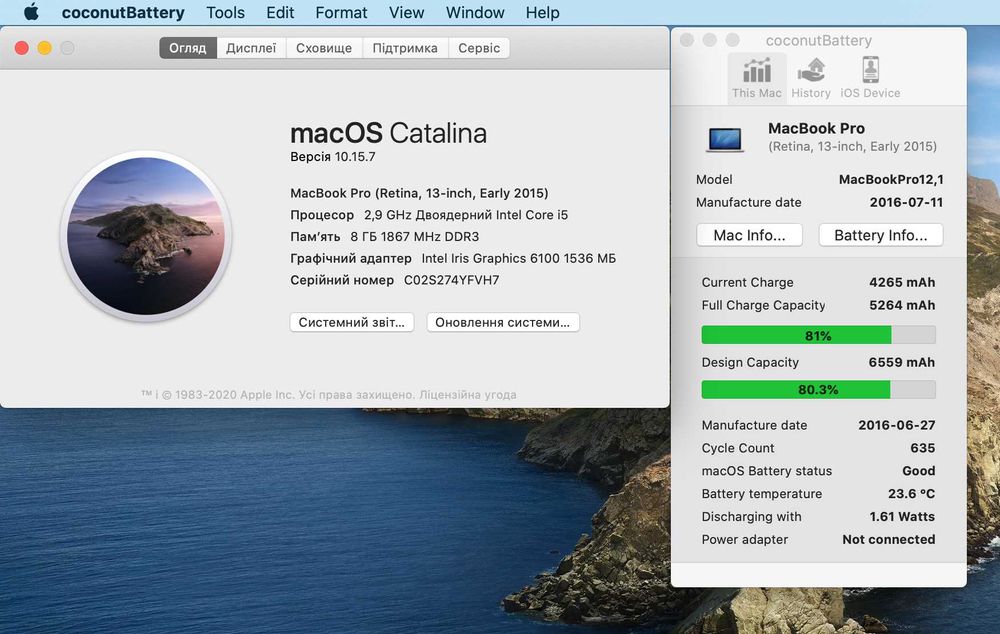Switch to the Дисплеї tab
Screen dimensions: 1000x634
[251, 48]
